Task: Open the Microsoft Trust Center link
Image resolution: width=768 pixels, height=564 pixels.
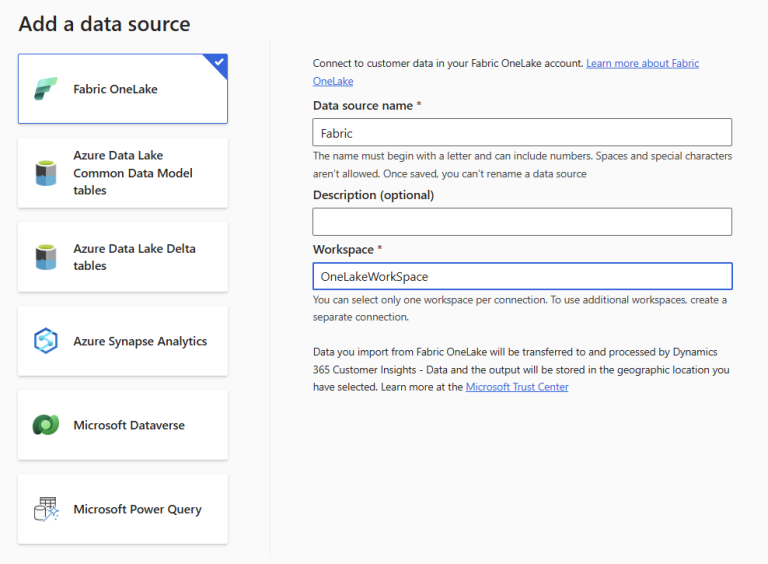Action: [517, 387]
